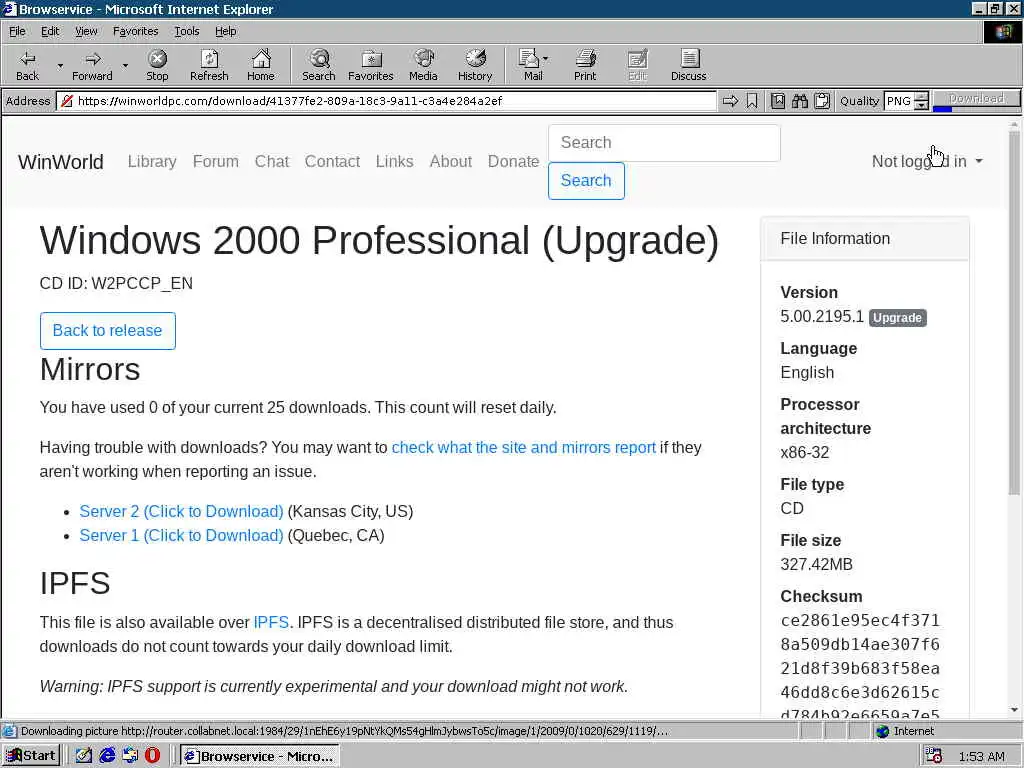Click the vertical scrollbar down arrow
The height and width of the screenshot is (768, 1024).
point(1014,710)
